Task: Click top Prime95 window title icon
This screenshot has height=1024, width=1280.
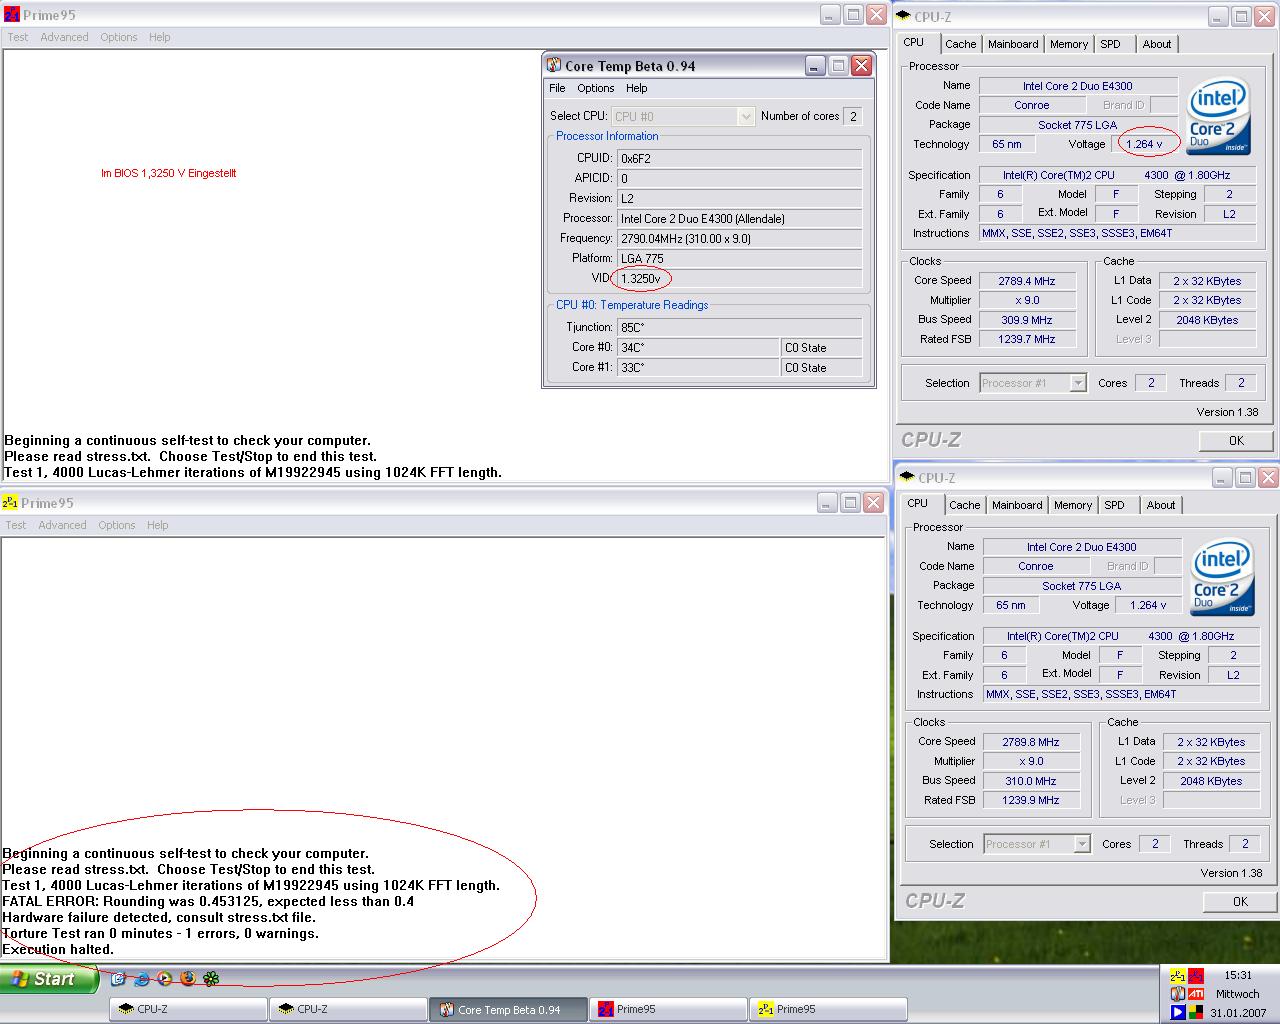Action: (11, 15)
